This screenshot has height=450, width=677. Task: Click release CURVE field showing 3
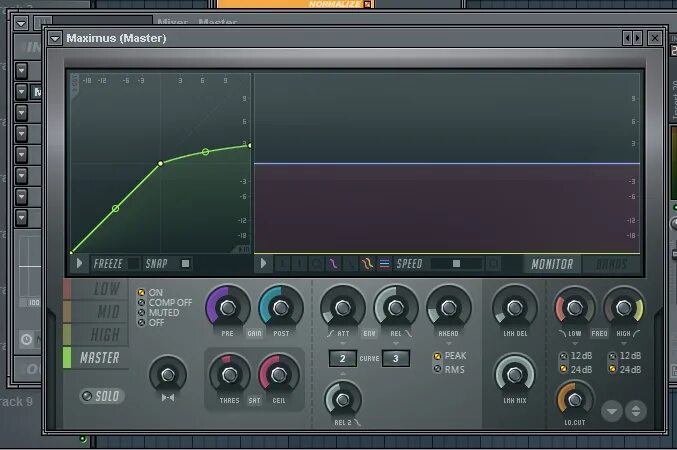[395, 358]
